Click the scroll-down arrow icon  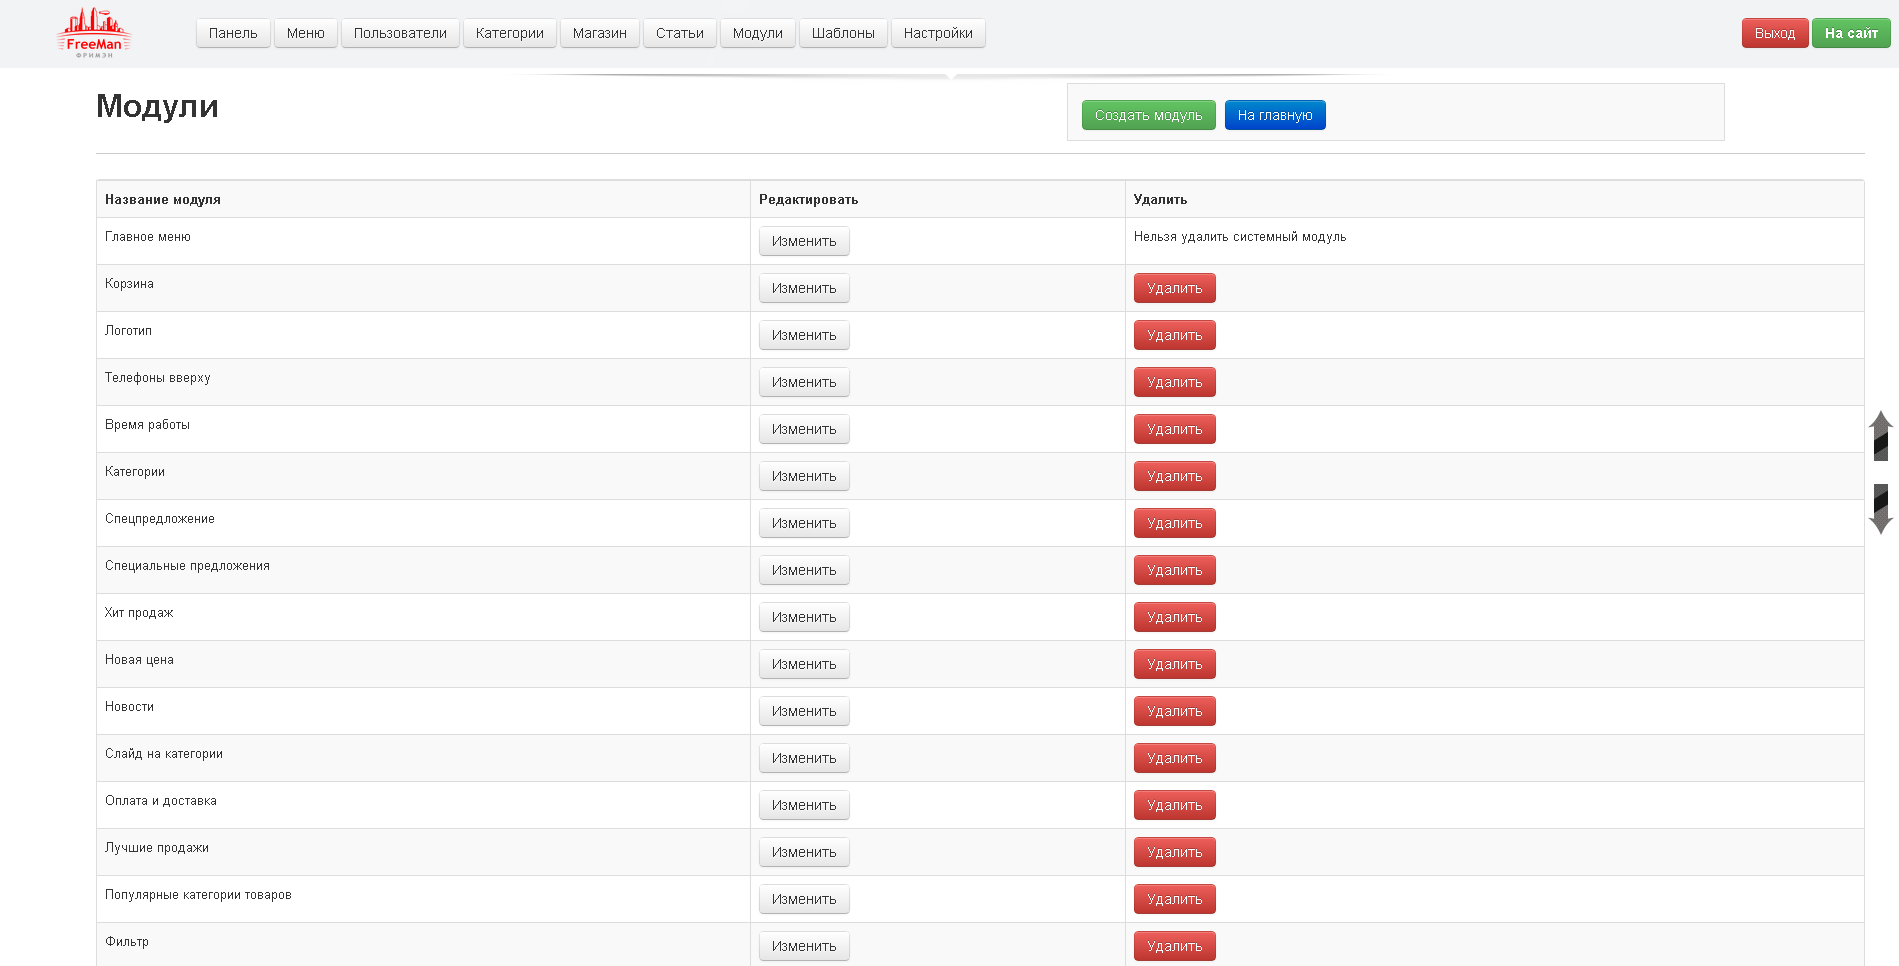(1880, 509)
